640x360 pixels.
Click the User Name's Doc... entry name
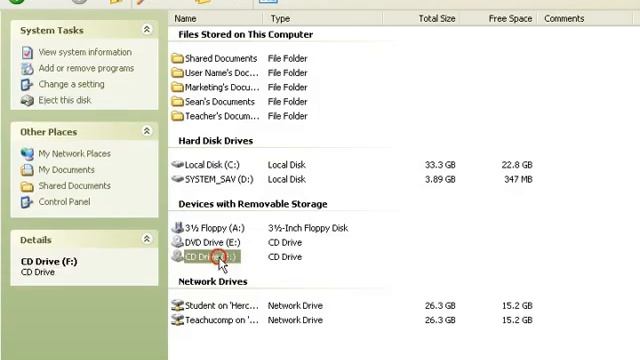222,73
